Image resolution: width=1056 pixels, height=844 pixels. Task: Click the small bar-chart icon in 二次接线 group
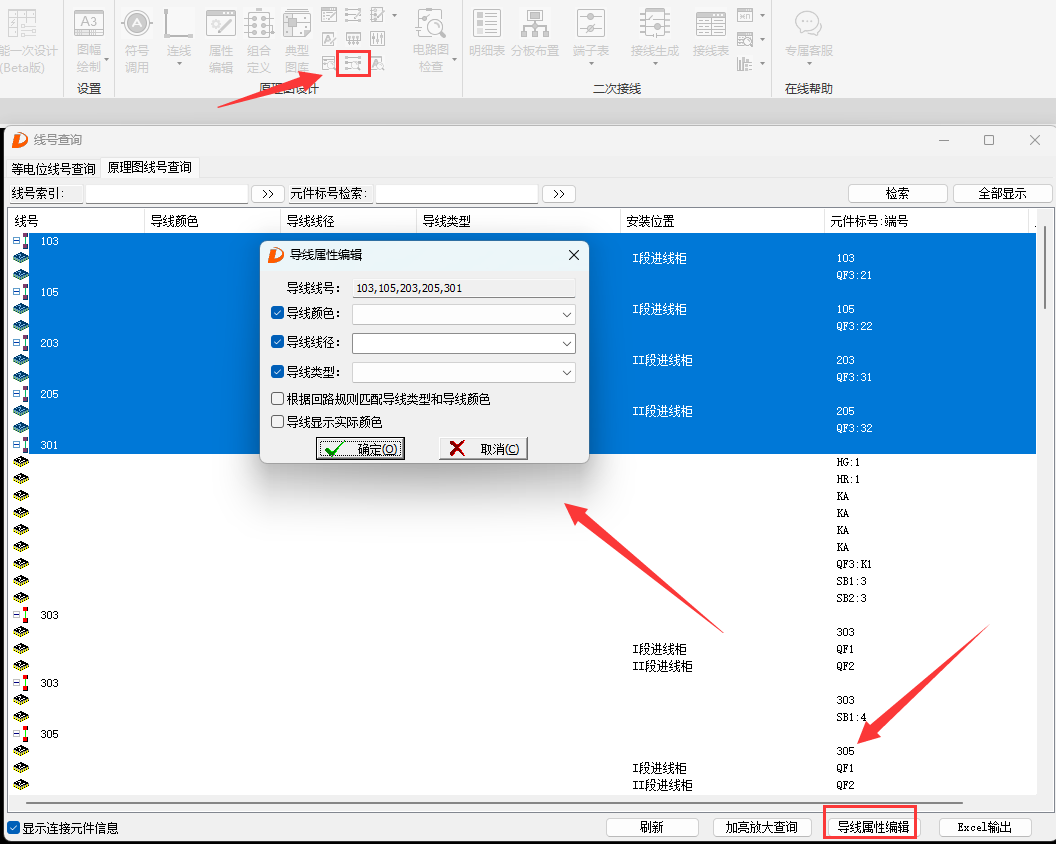tap(744, 64)
